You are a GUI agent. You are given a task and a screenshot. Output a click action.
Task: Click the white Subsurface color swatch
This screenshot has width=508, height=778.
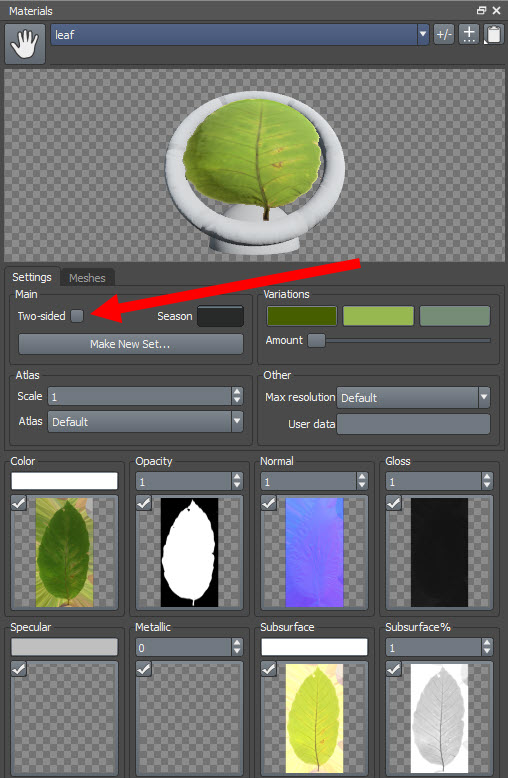tap(315, 647)
